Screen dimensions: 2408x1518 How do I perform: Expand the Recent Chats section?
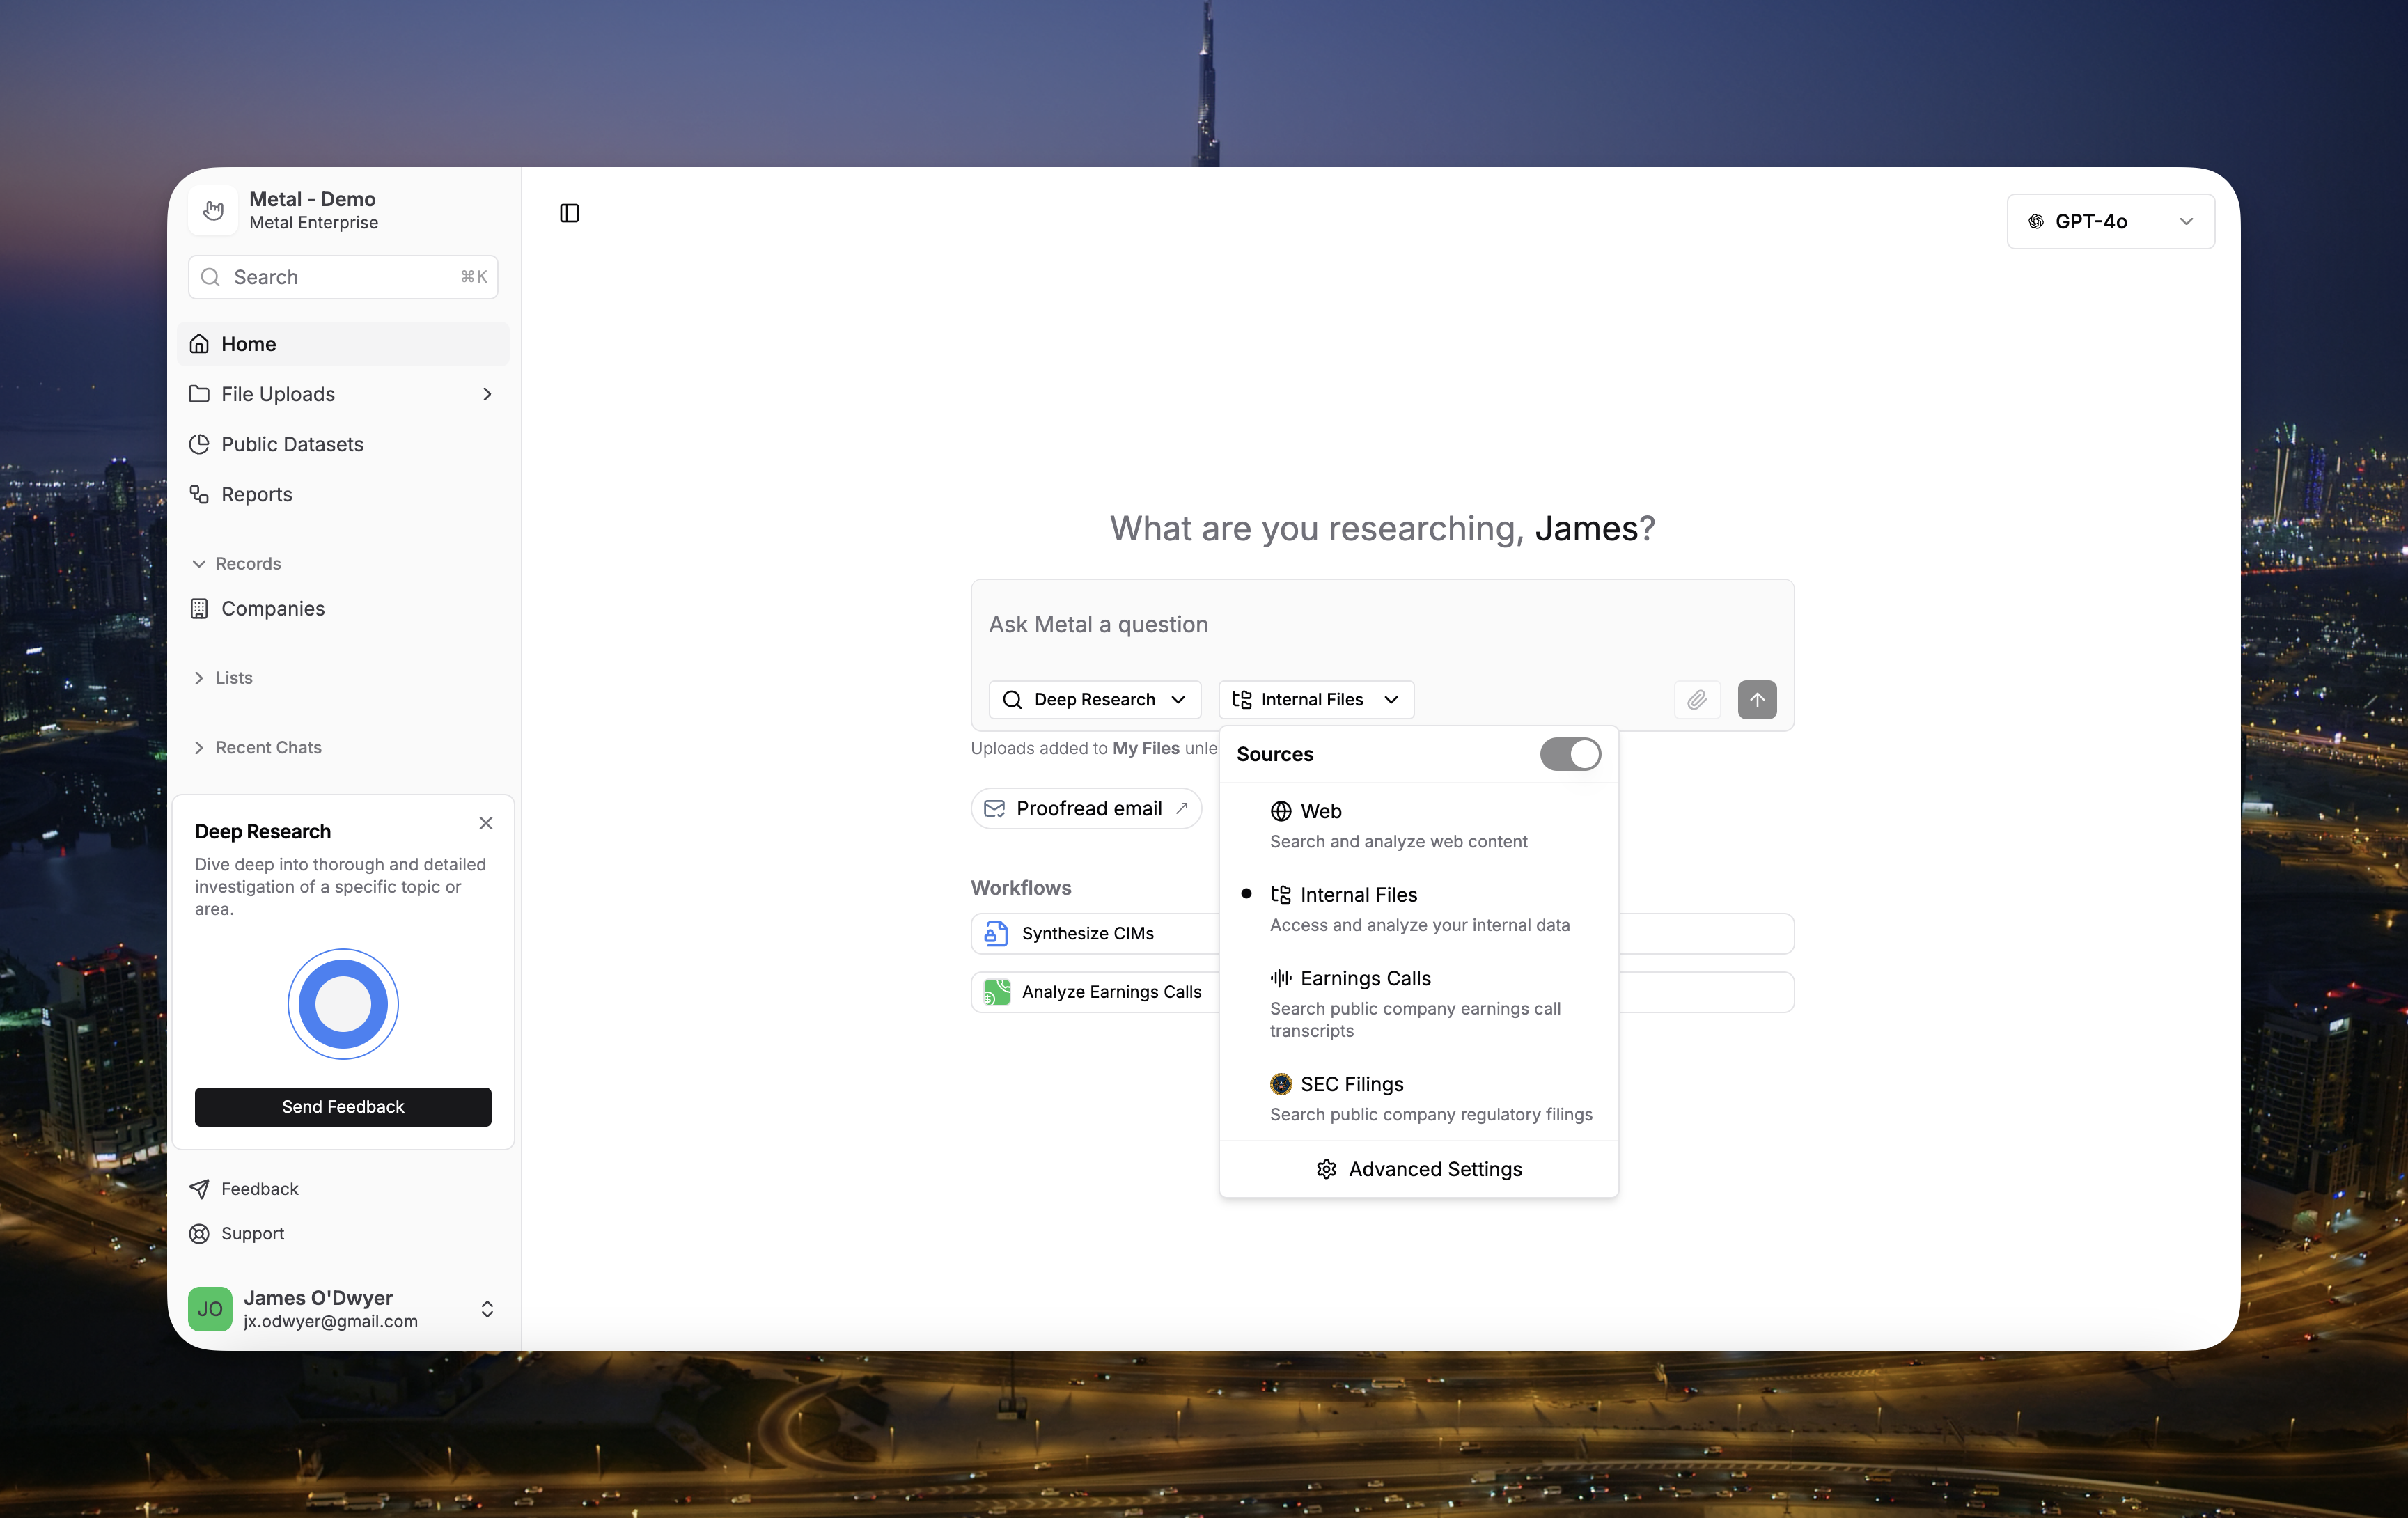click(x=268, y=747)
